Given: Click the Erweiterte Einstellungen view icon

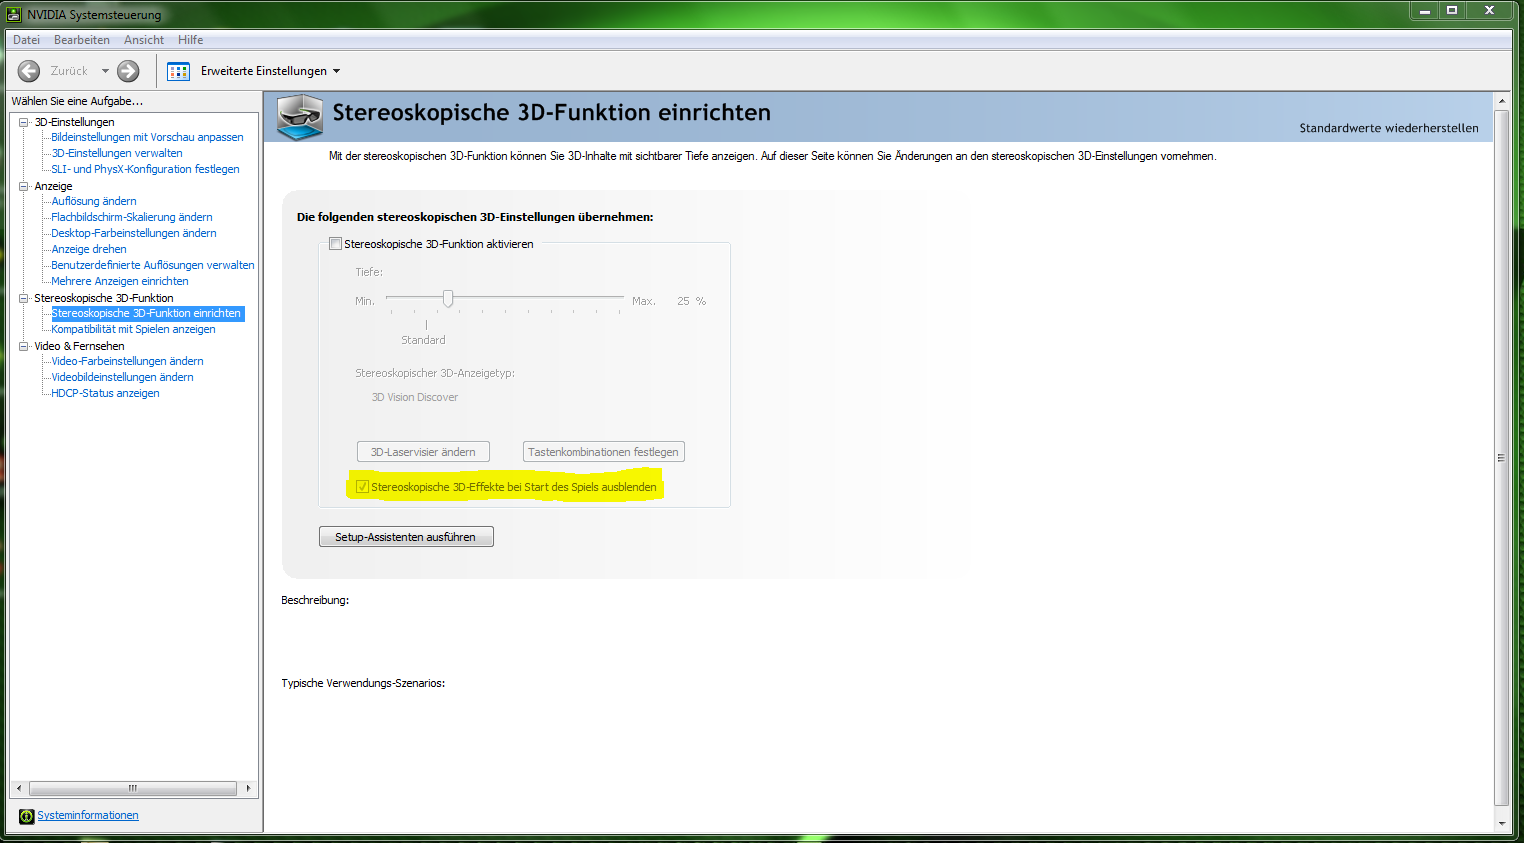Looking at the screenshot, I should pyautogui.click(x=178, y=71).
